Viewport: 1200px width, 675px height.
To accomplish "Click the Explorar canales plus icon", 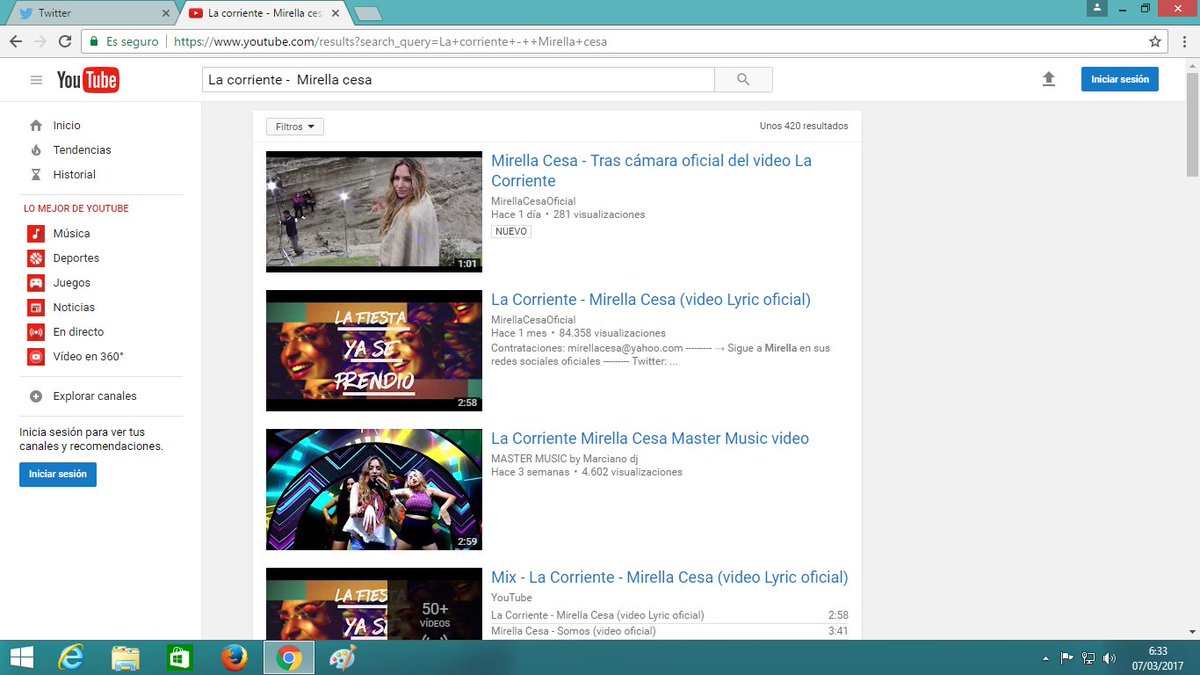I will click(36, 396).
